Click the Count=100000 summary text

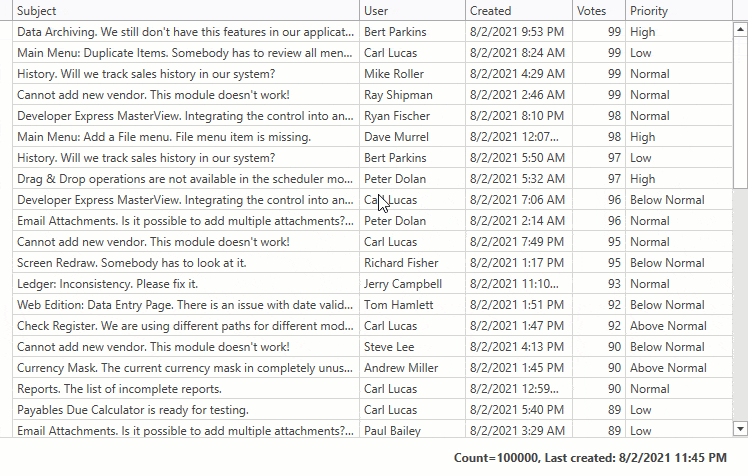(495, 458)
